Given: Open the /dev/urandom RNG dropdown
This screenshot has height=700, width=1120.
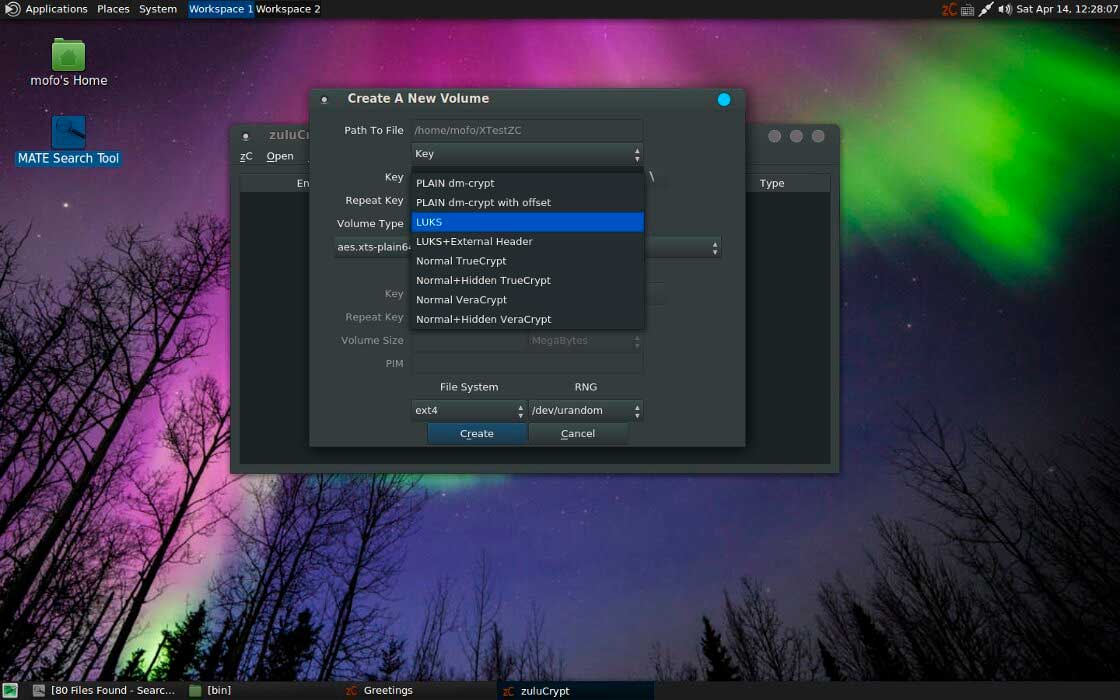Looking at the screenshot, I should click(x=586, y=410).
